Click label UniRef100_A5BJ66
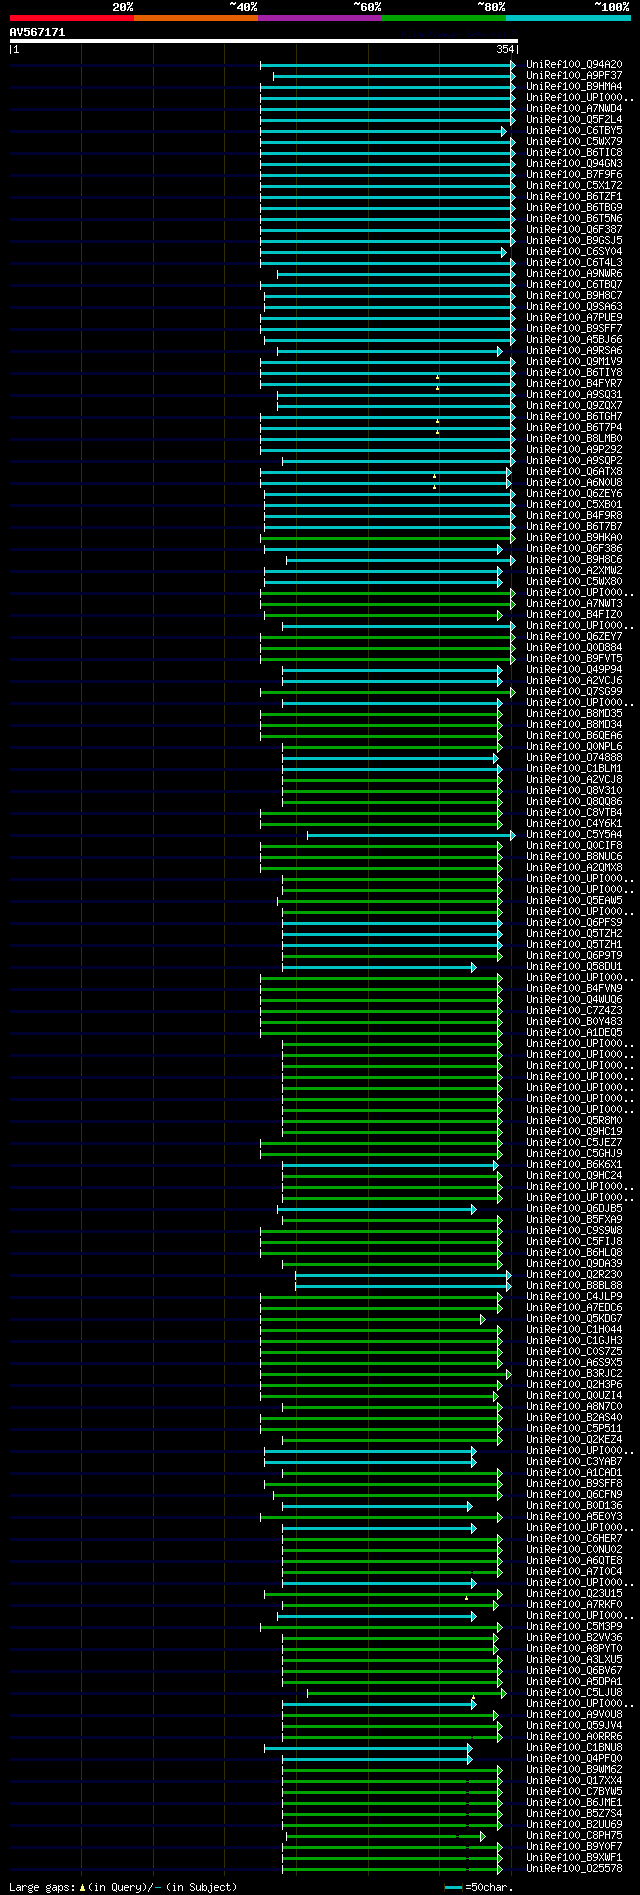The width and height of the screenshot is (640, 1895). pyautogui.click(x=574, y=339)
